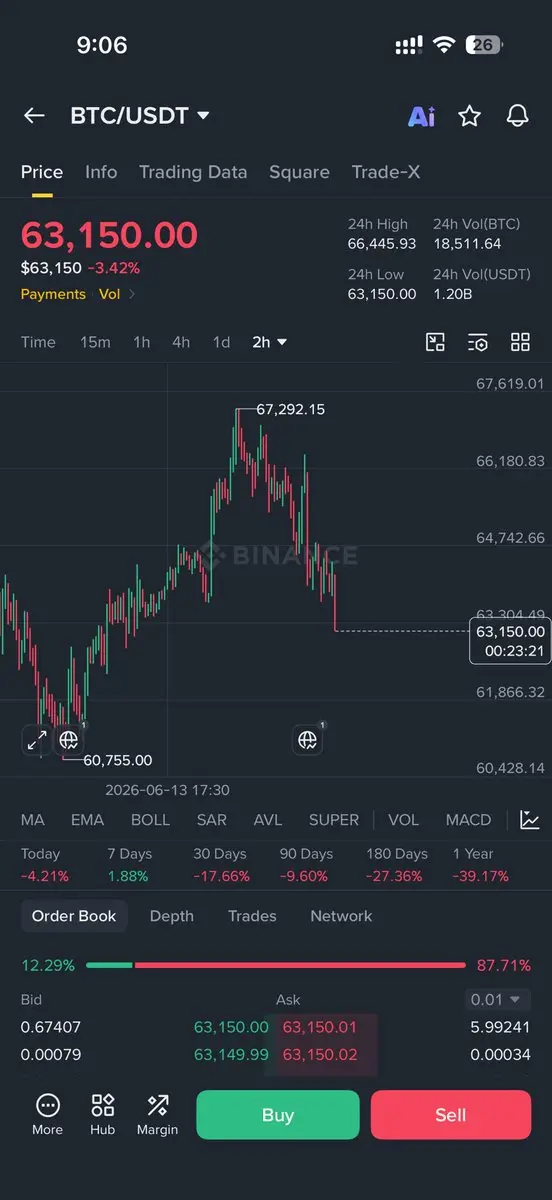The height and width of the screenshot is (1200, 552).
Task: Tap the ask price 63,150.02
Action: [x=320, y=1054]
